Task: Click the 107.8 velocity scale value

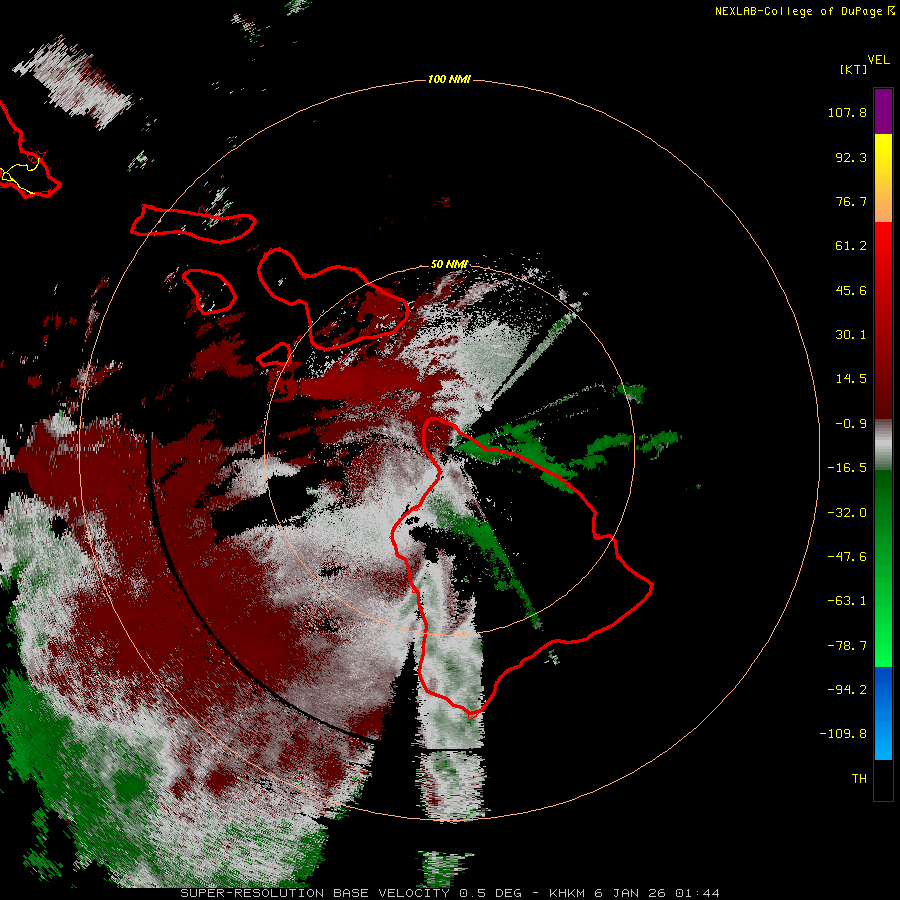Action: (x=847, y=112)
